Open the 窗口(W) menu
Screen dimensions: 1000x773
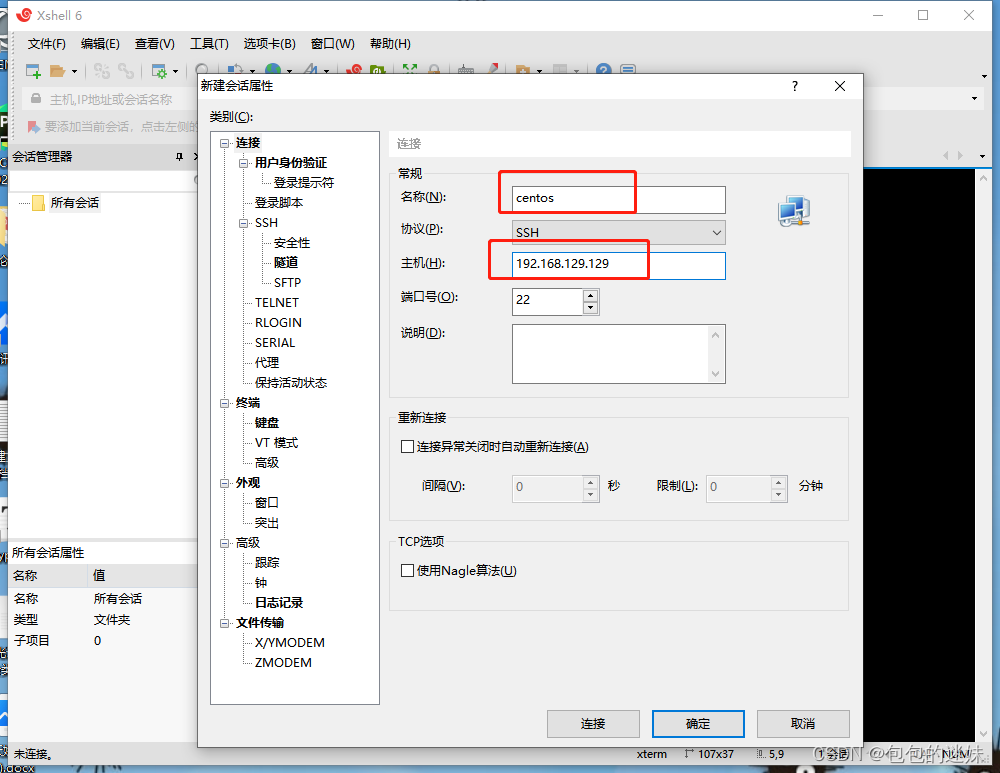click(x=332, y=43)
